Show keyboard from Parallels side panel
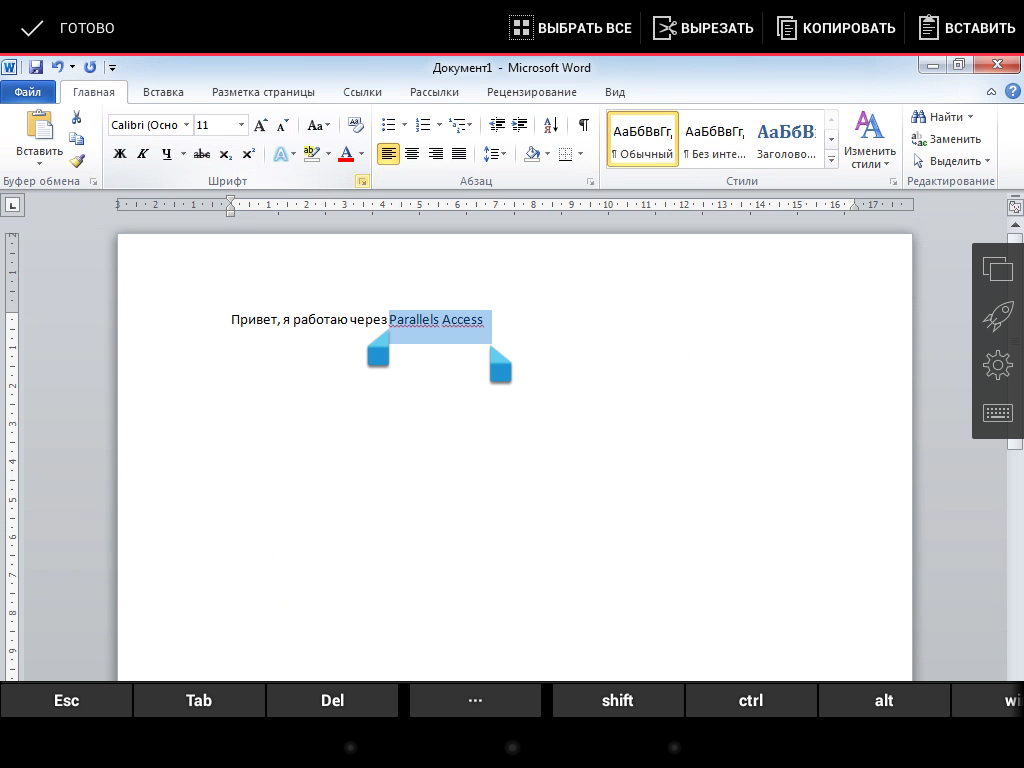Screen dimensions: 1024x768 (997, 413)
